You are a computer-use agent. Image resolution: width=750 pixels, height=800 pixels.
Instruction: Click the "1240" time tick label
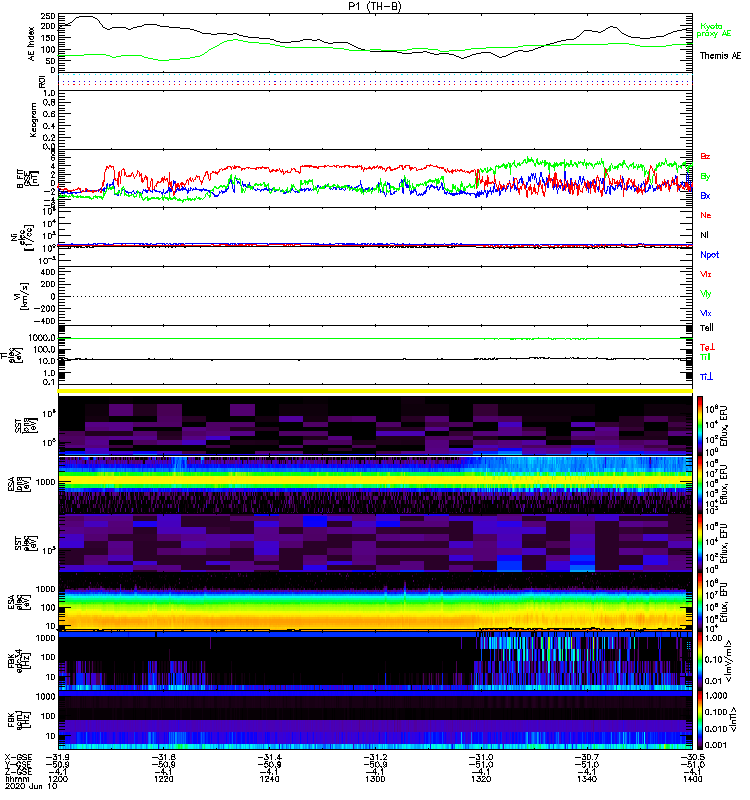pos(269,779)
